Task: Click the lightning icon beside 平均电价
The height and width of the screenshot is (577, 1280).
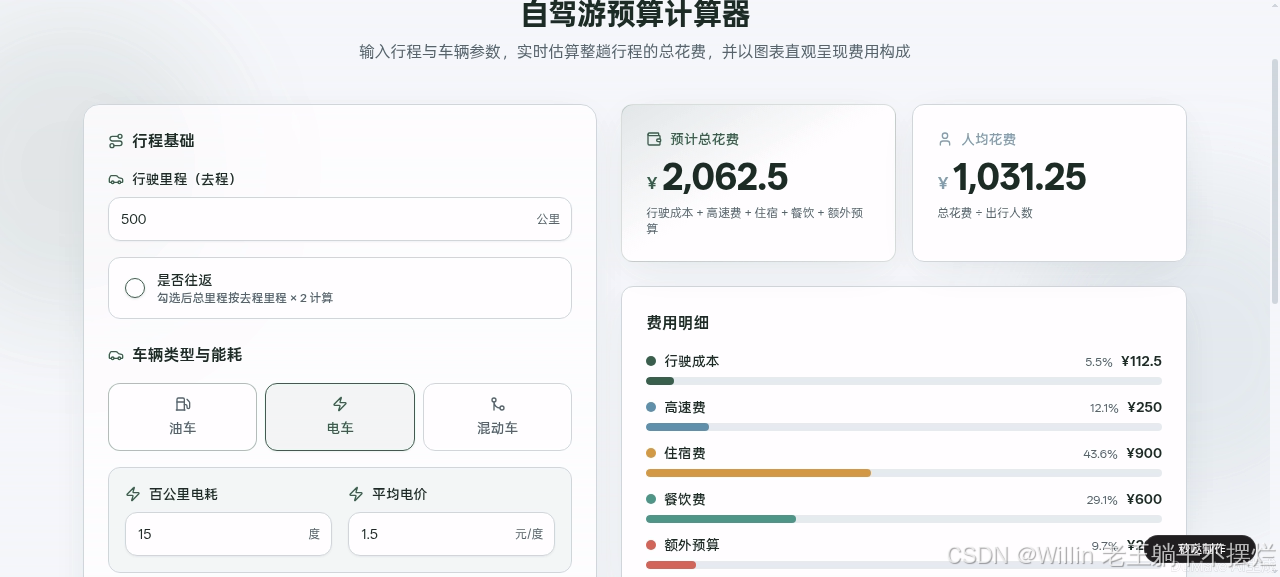Action: pos(356,494)
